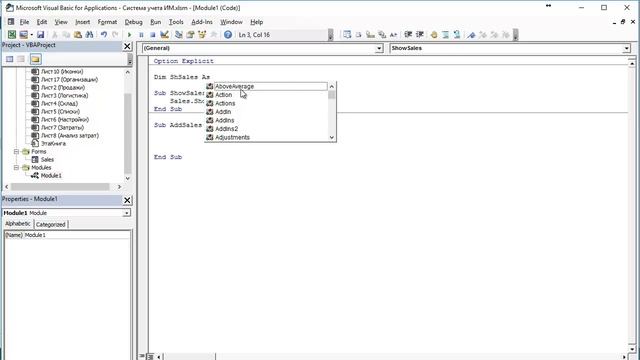Open Object Browser toolbar icon
Viewport: 640px width, 360px height.
(202, 35)
